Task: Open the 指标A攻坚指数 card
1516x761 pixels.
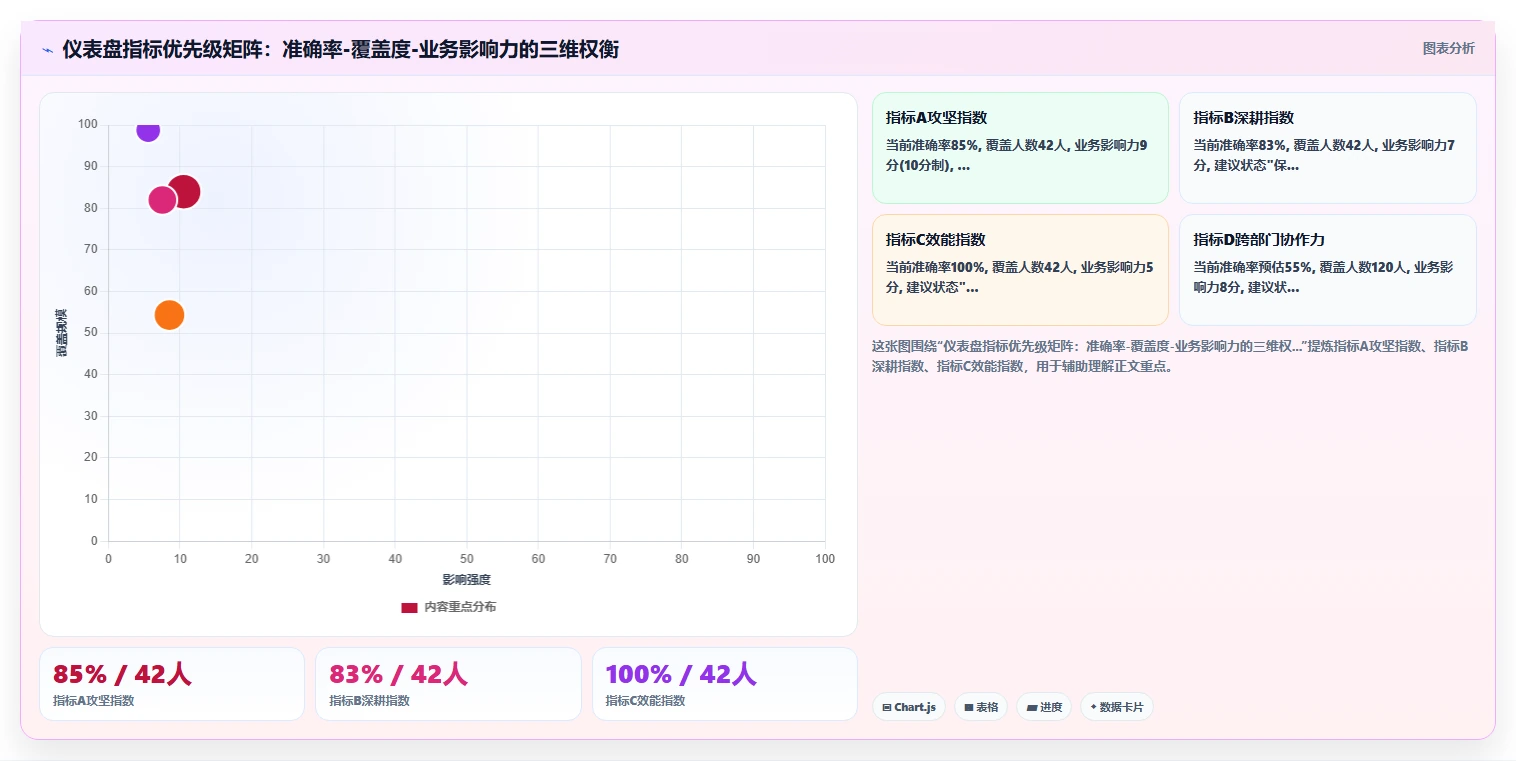Action: point(1020,148)
